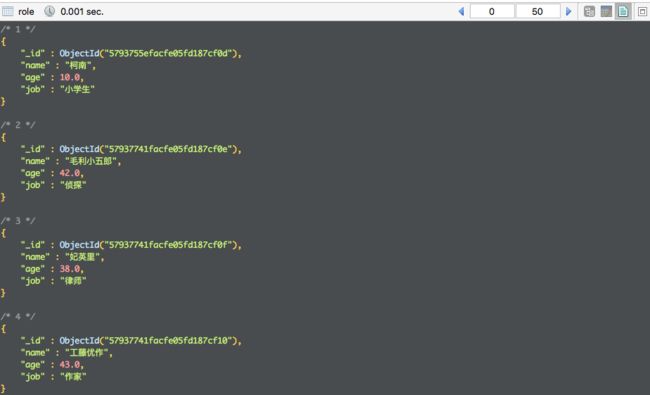Click the name value "毛利小五郎"
This screenshot has height=395, width=650.
pos(91,161)
